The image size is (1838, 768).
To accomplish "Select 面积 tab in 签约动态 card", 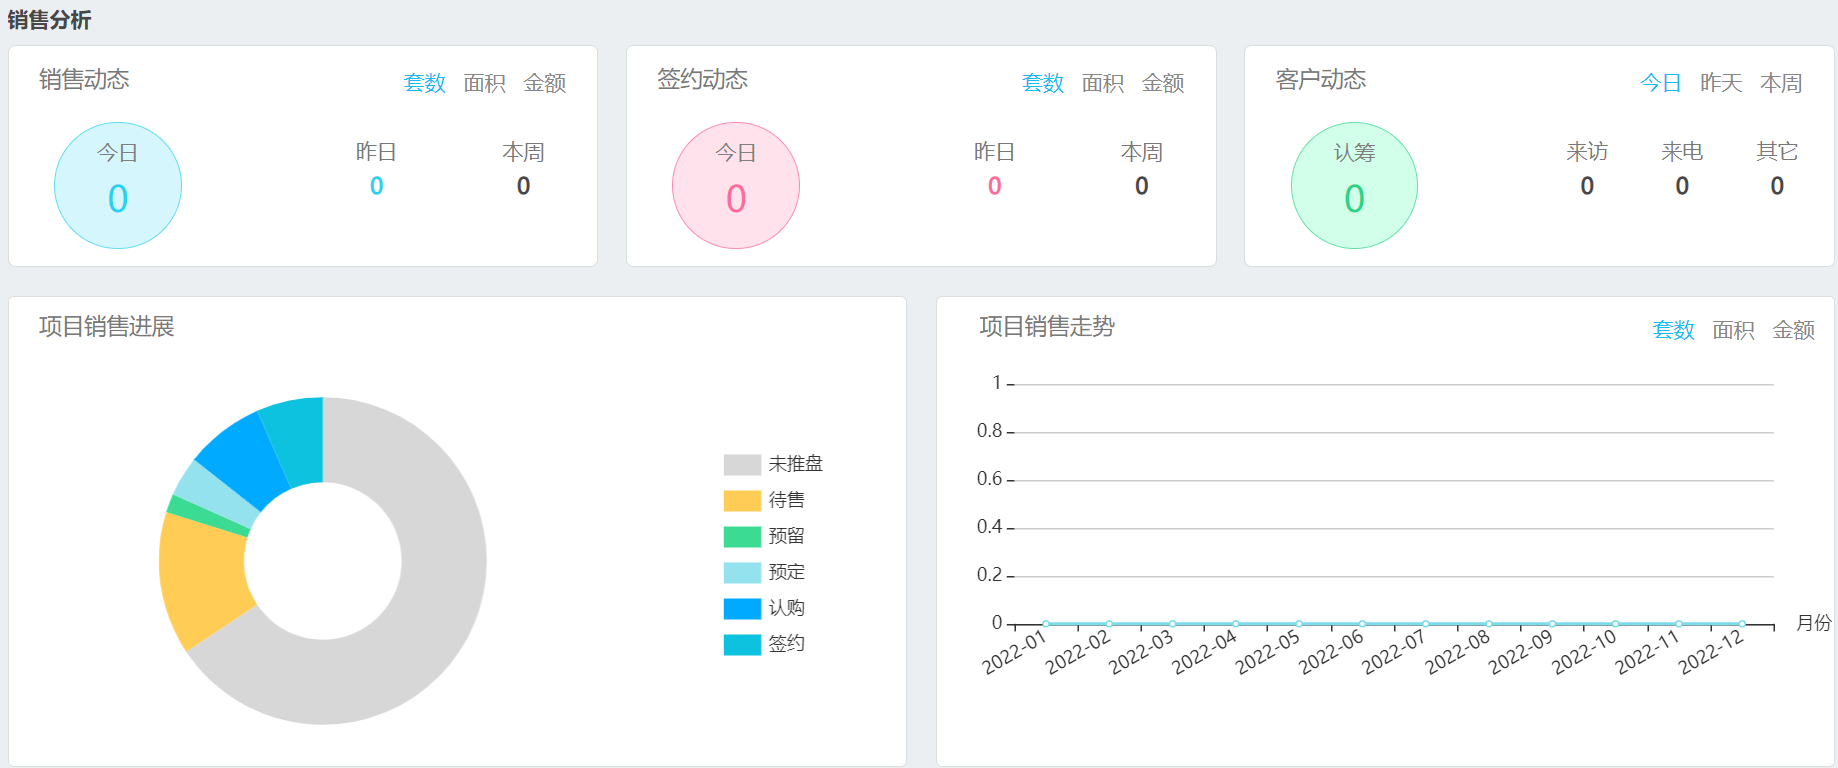I will coord(1102,83).
